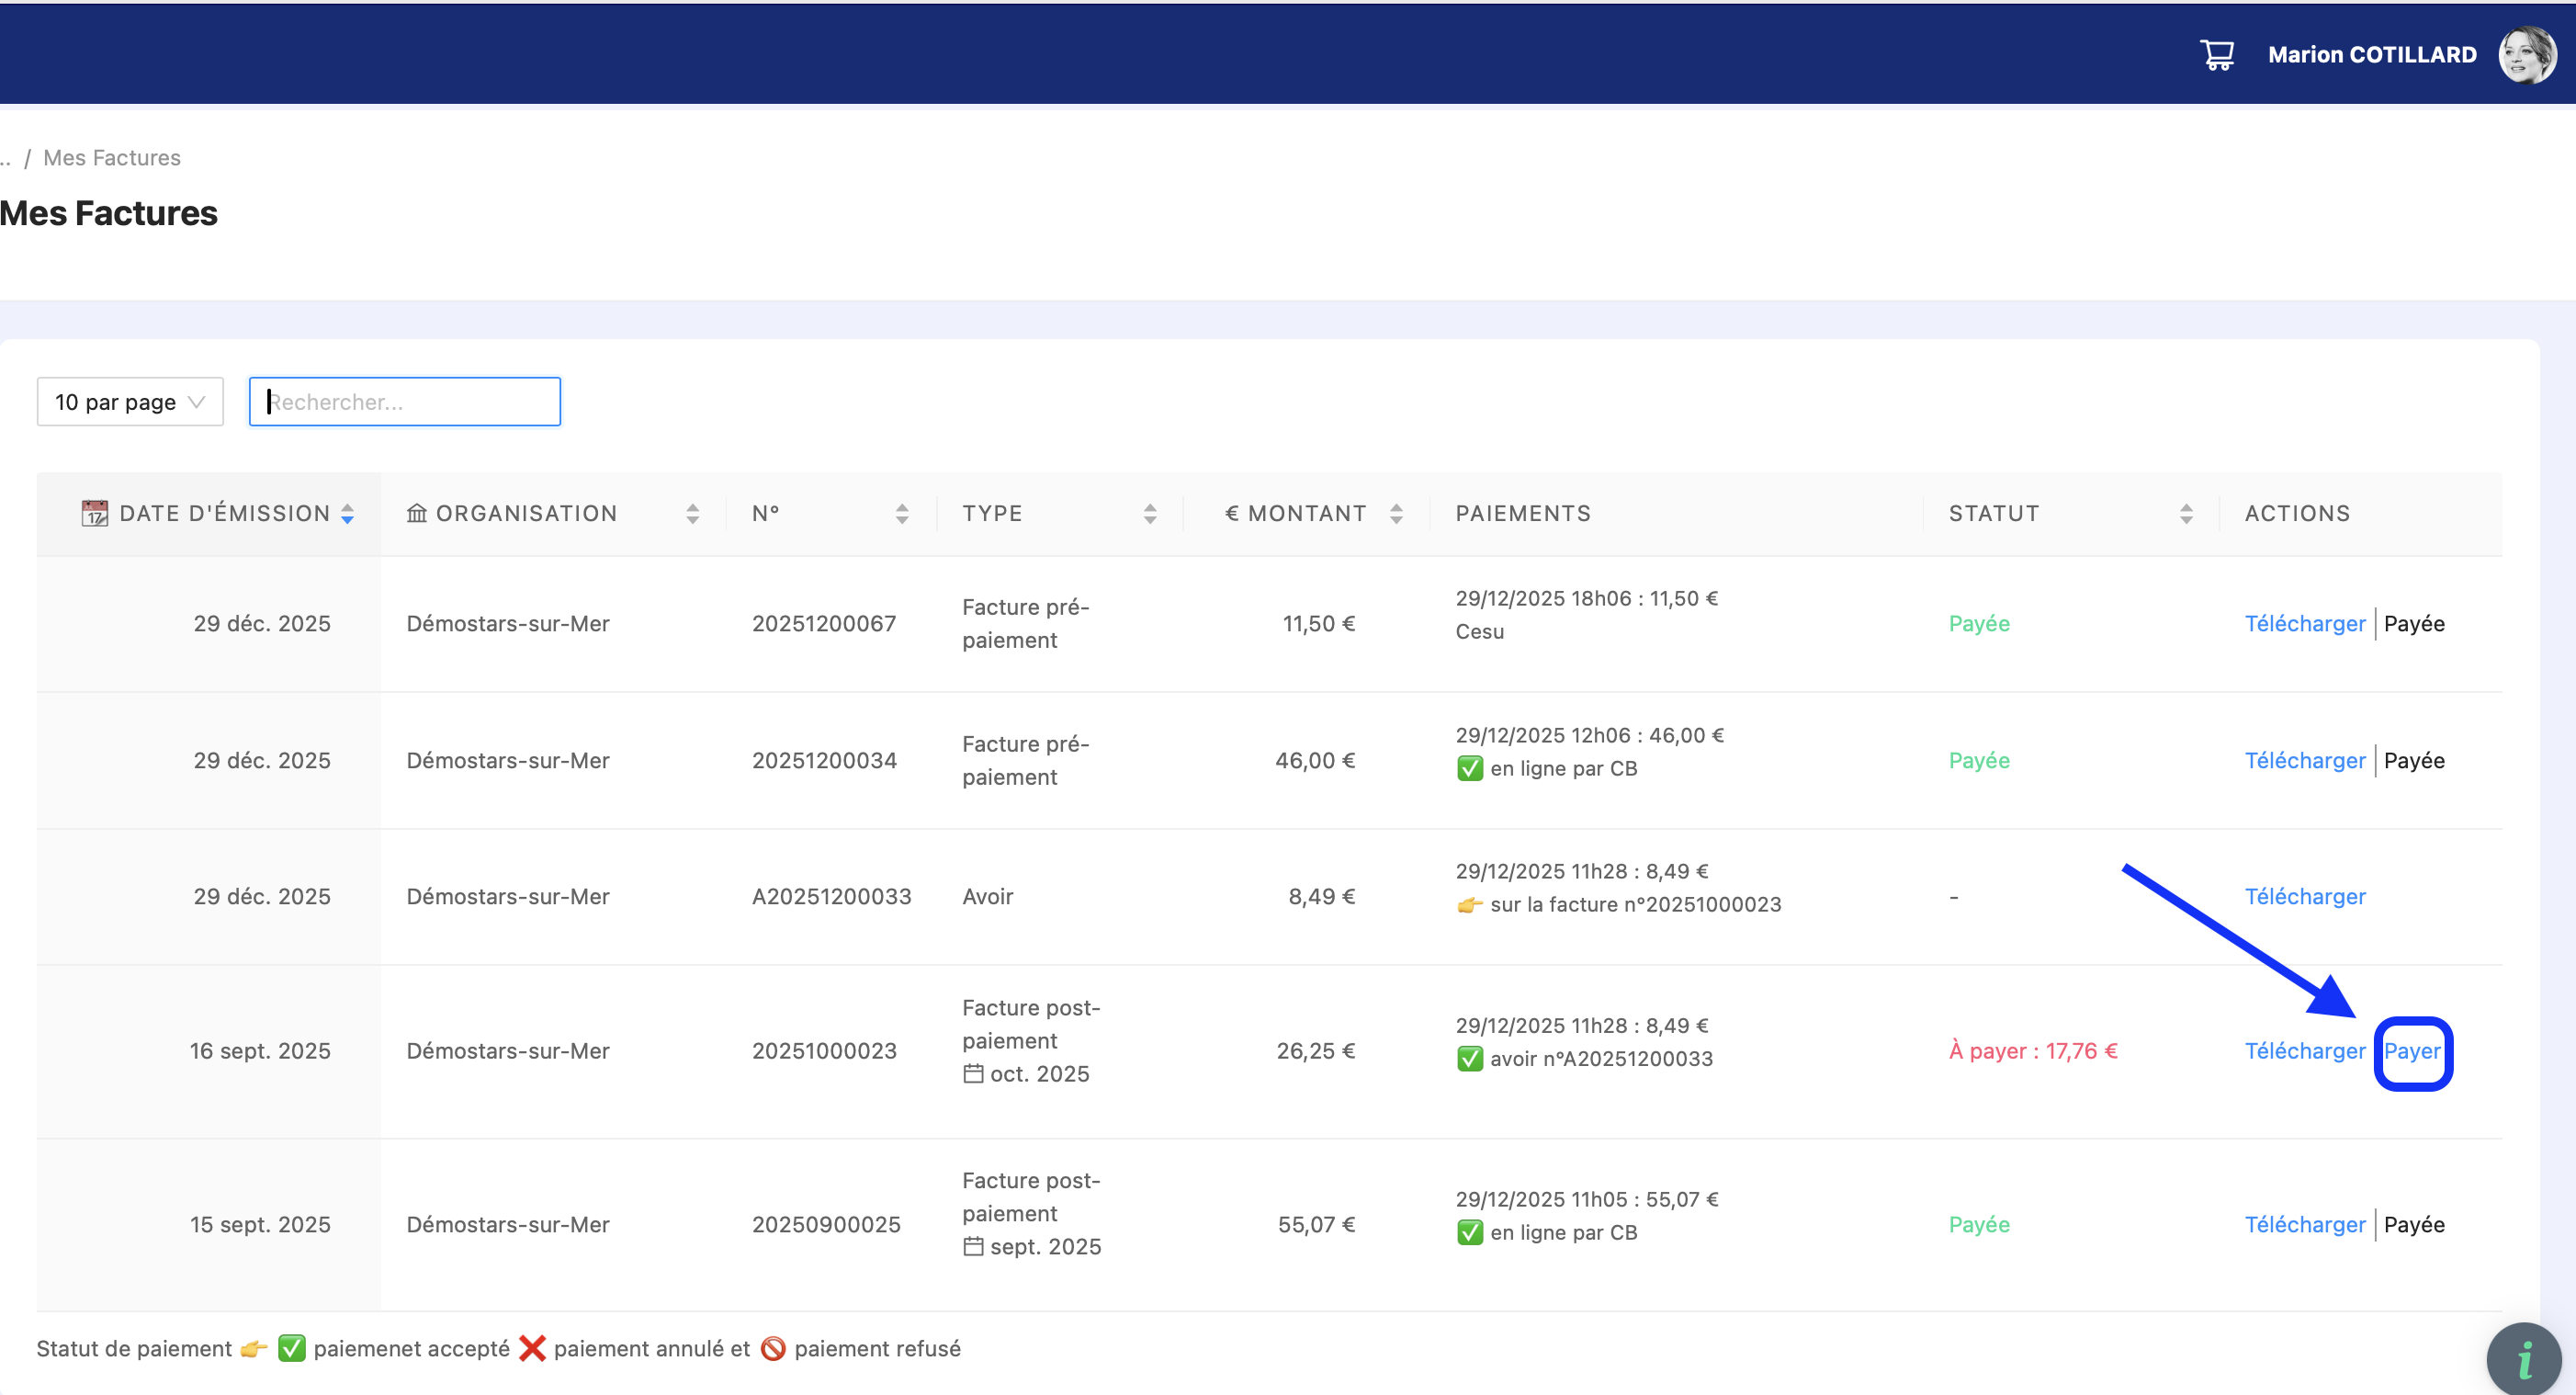This screenshot has height=1395, width=2576.
Task: Download invoice 20251200034
Action: click(x=2304, y=760)
